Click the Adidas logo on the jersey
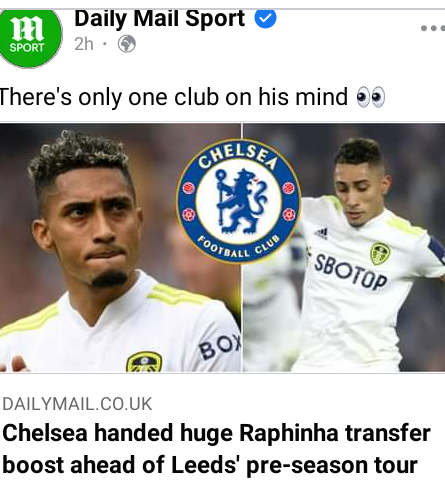445x486 pixels. (322, 234)
